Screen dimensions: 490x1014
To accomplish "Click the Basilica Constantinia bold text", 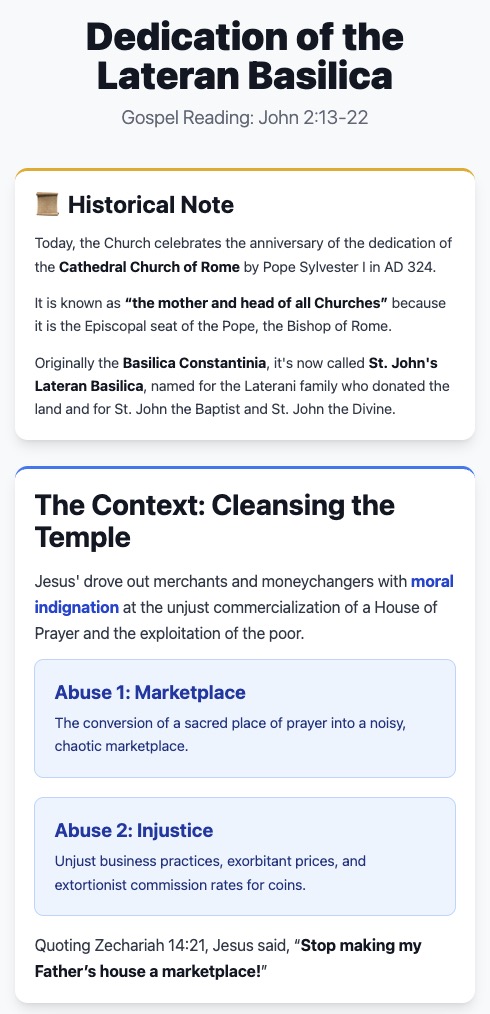I will point(194,362).
